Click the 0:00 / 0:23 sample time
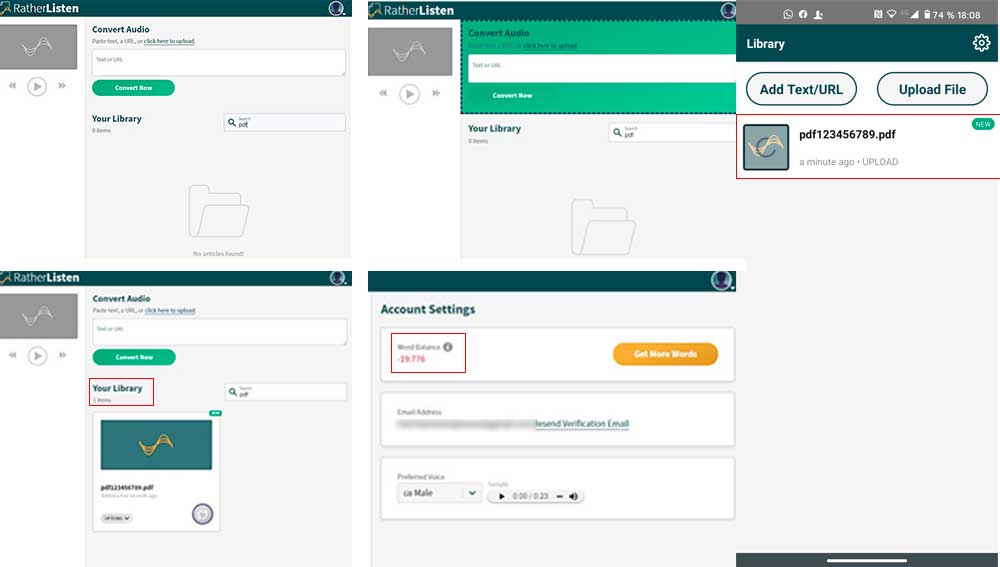 (530, 496)
